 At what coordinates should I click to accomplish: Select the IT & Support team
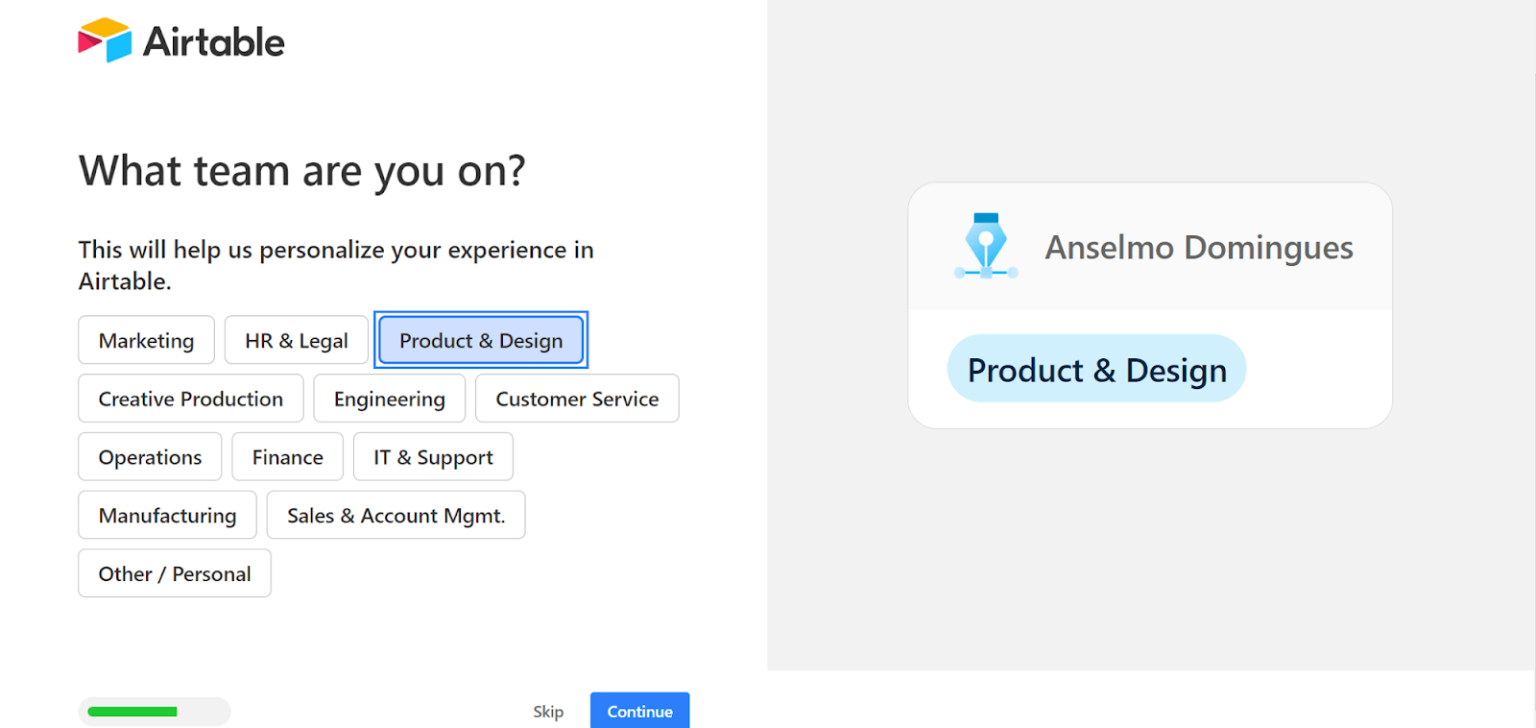(433, 456)
